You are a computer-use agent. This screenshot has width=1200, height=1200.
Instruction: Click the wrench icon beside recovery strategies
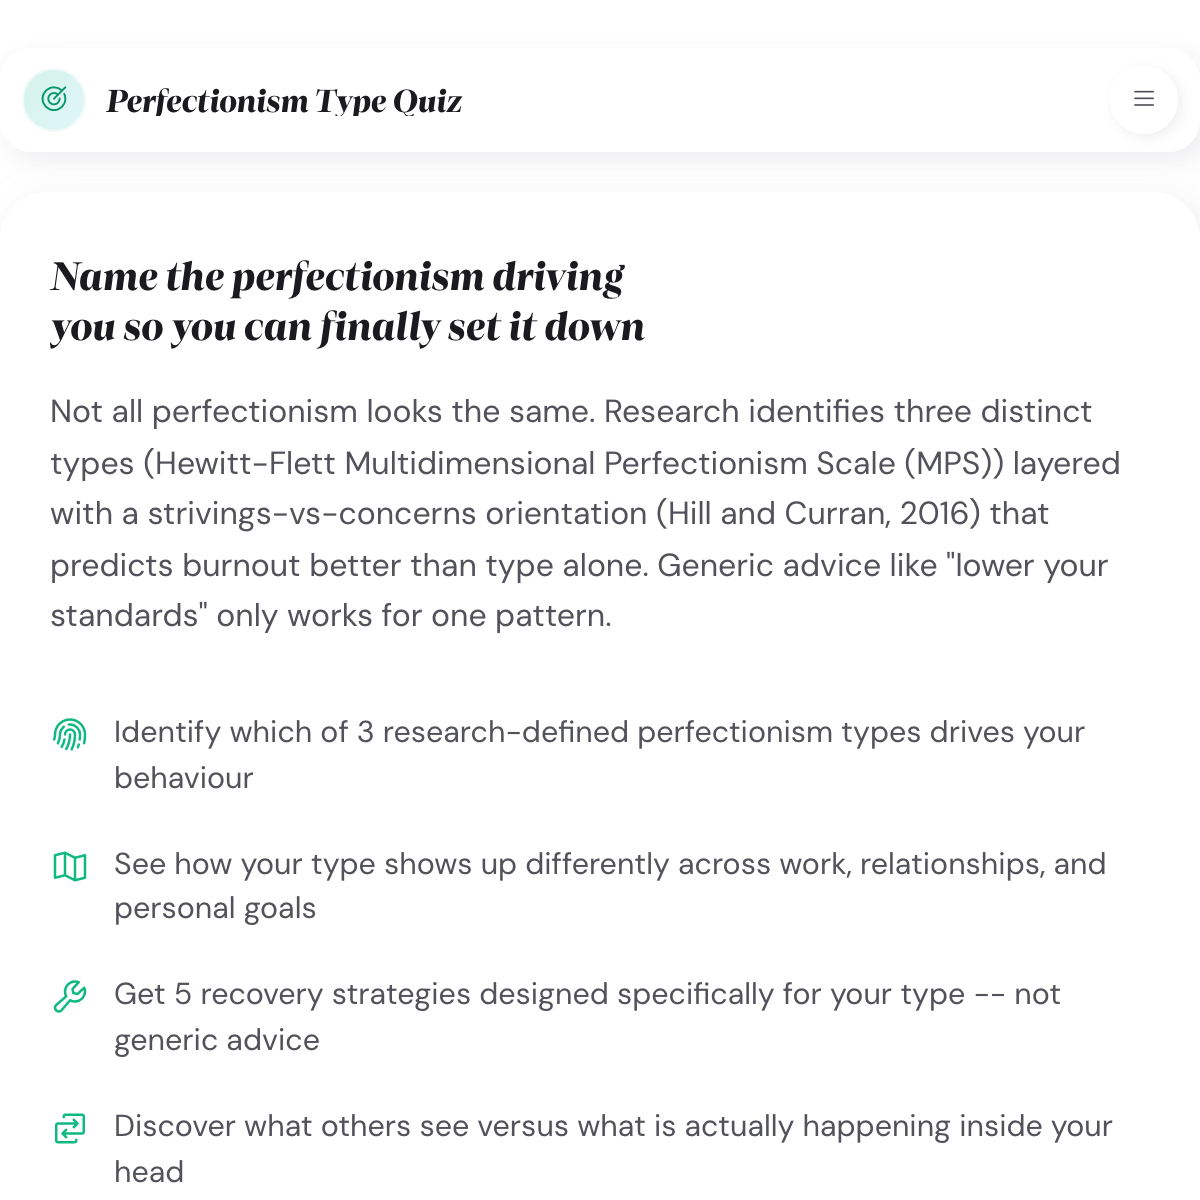coord(69,996)
